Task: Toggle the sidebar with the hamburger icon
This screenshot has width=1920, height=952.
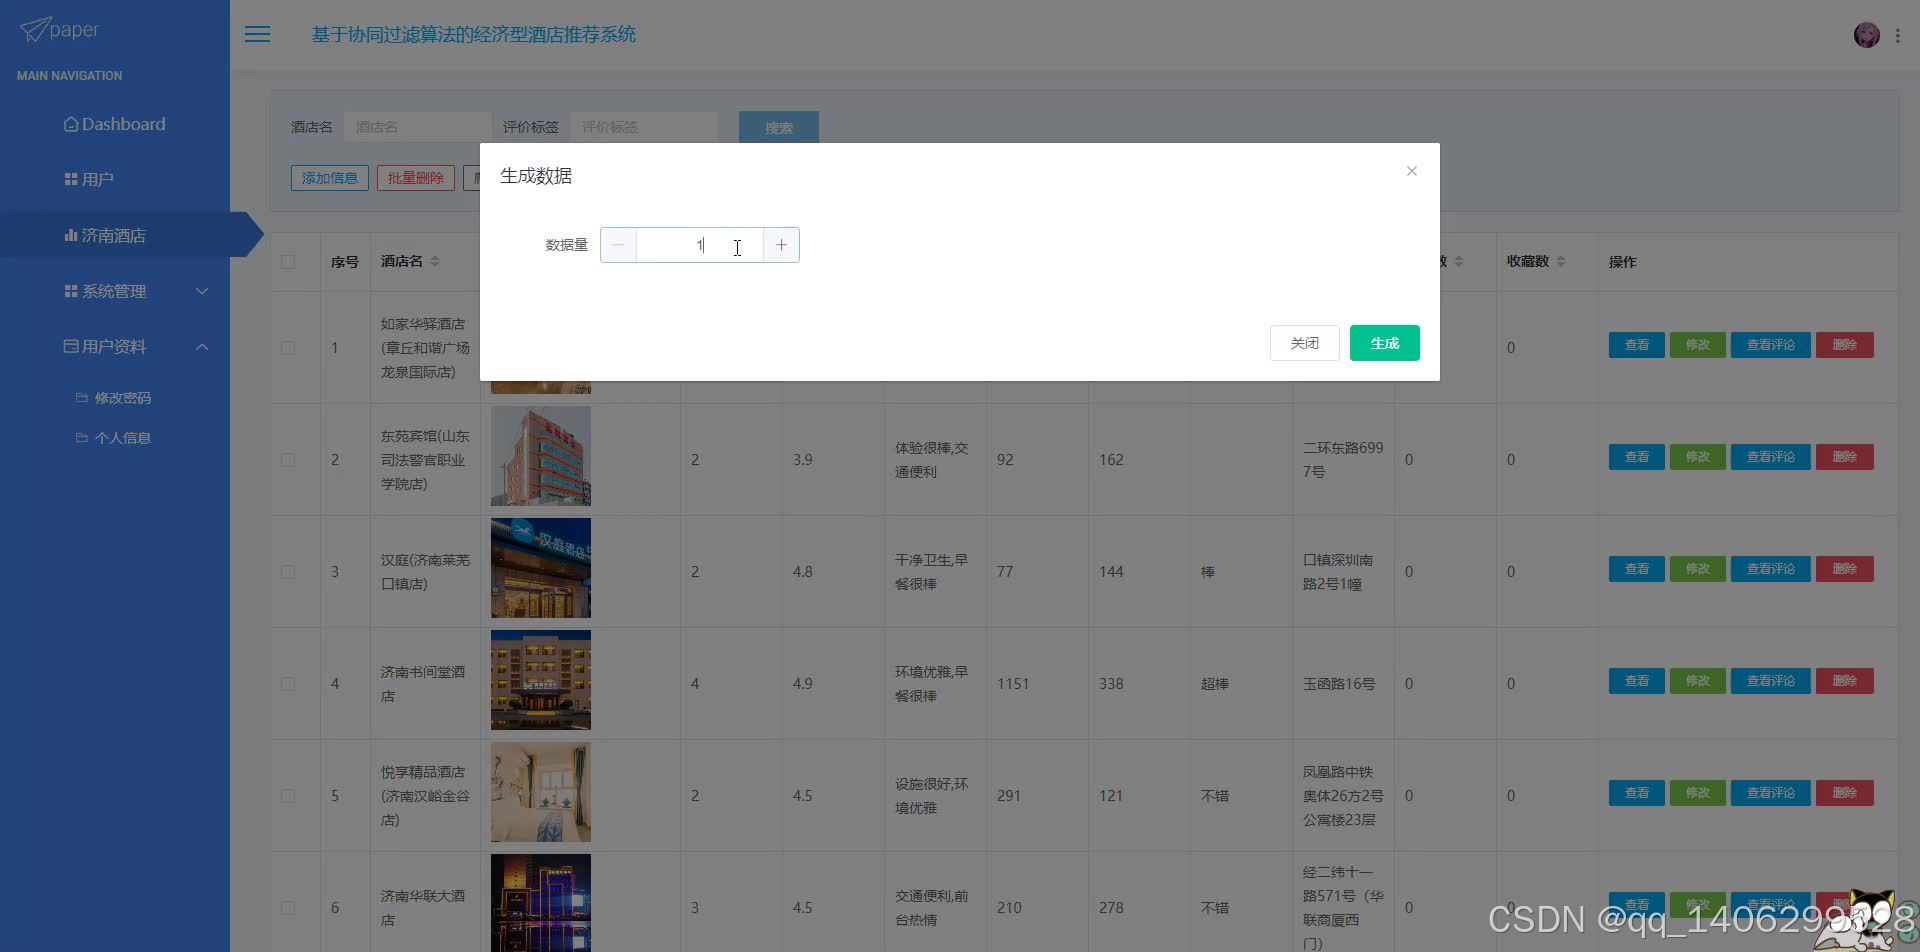Action: click(x=257, y=34)
